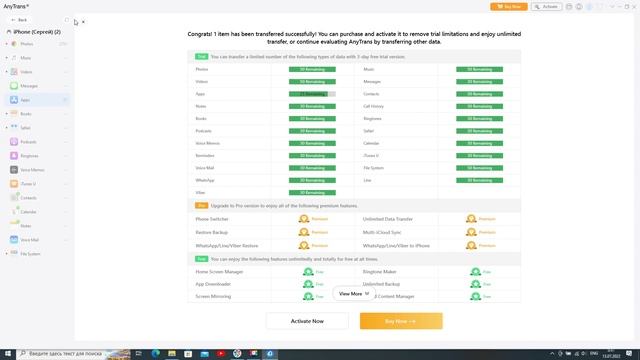This screenshot has width=640, height=360.
Task: Open YouTube from the Windows taskbar
Action: coord(221,353)
